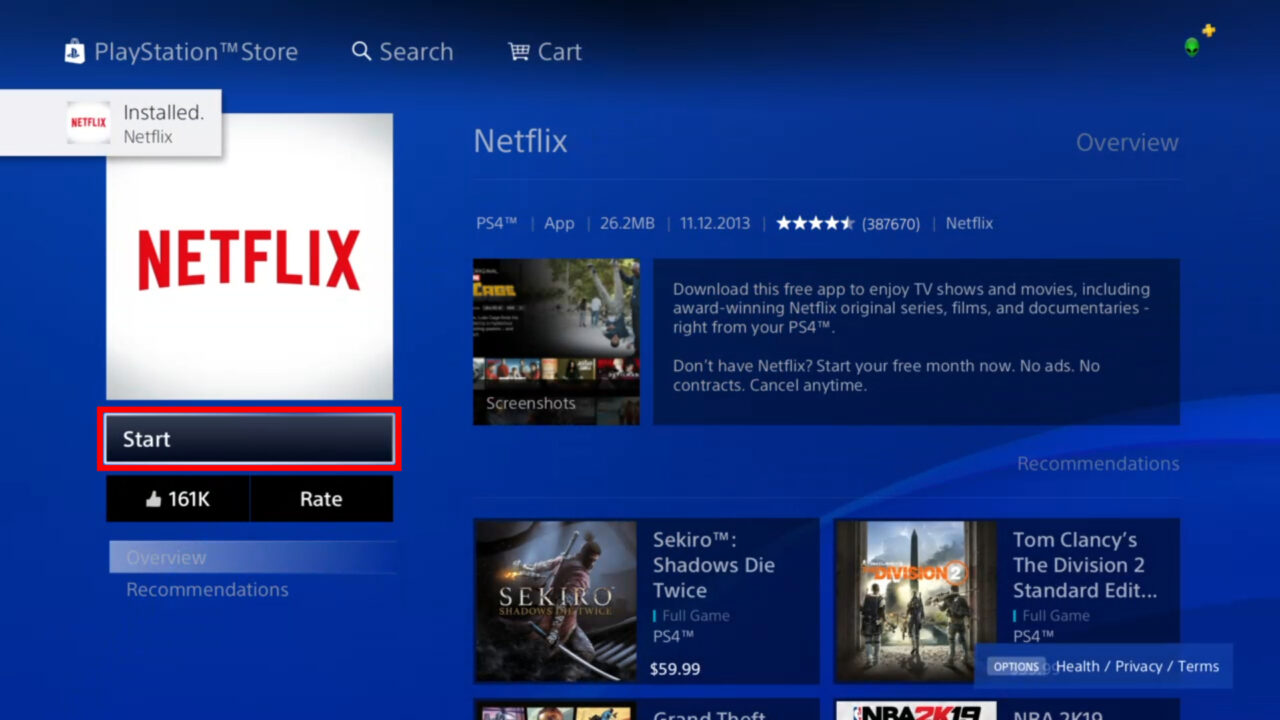Click the Start button for Netflix
This screenshot has height=720, width=1280.
coord(248,439)
